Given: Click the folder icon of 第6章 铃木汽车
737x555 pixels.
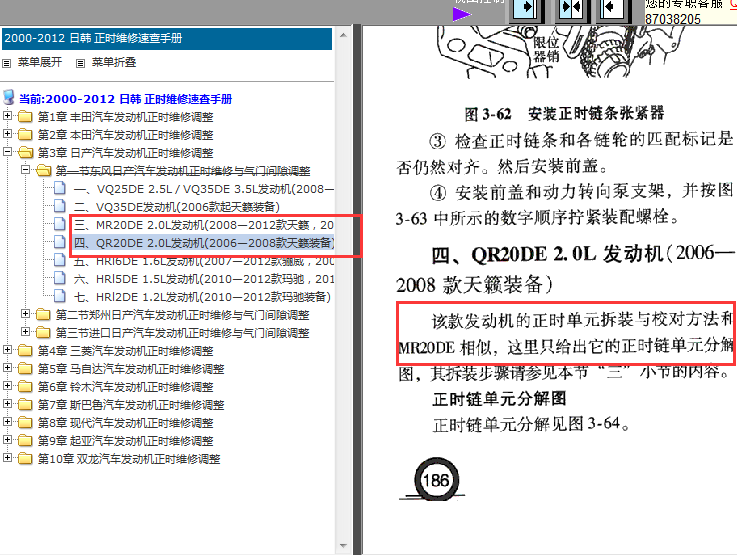Looking at the screenshot, I should pos(25,386).
